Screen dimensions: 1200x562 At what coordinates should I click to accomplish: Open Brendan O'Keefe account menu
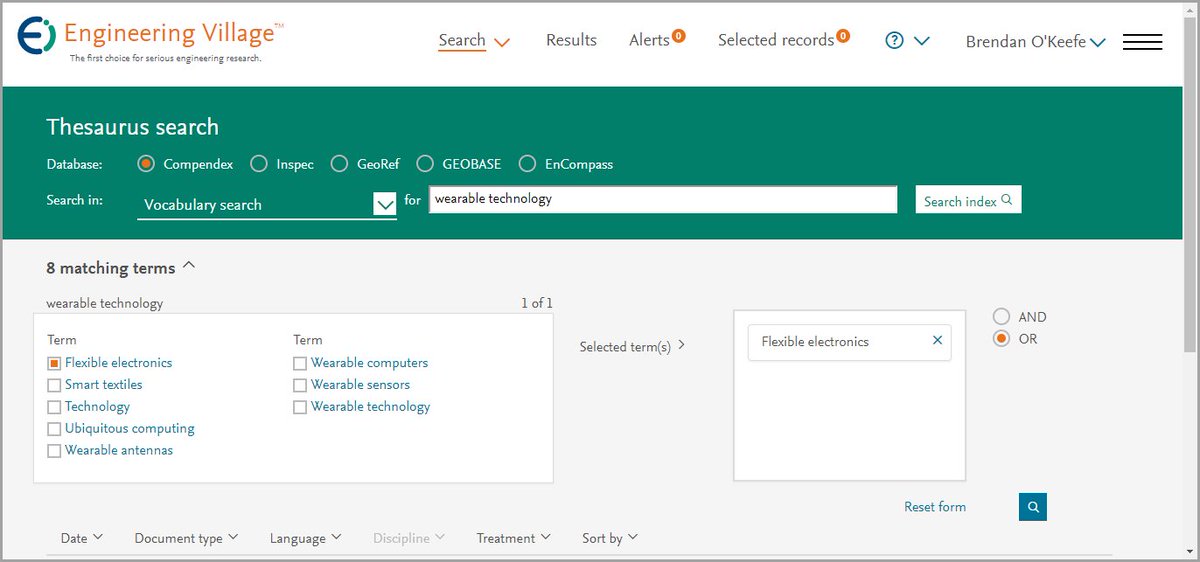(1035, 41)
